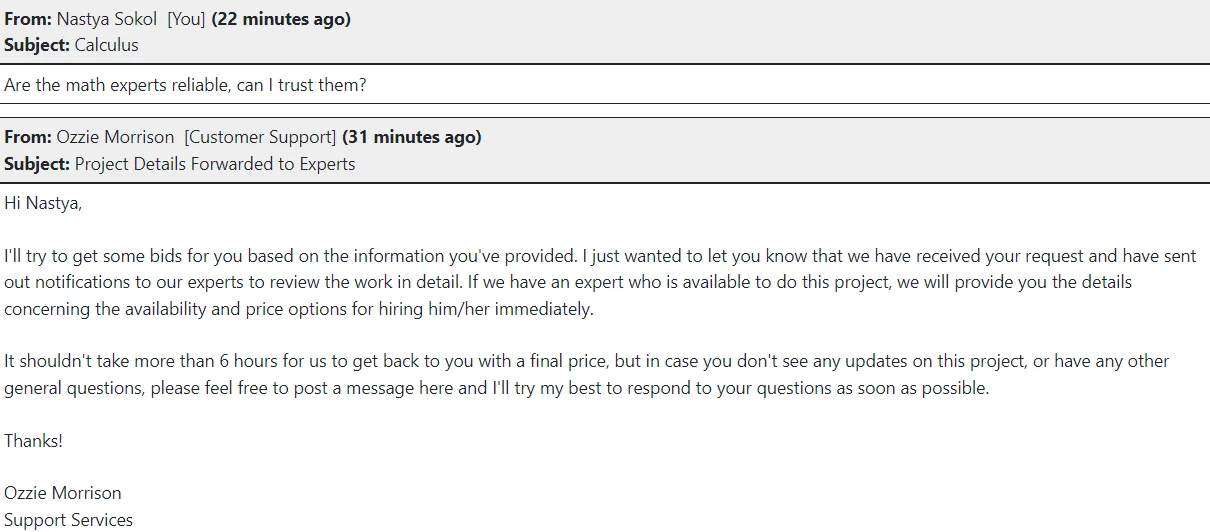Click the Calculus subject line
Image resolution: width=1210 pixels, height=532 pixels.
[x=107, y=45]
